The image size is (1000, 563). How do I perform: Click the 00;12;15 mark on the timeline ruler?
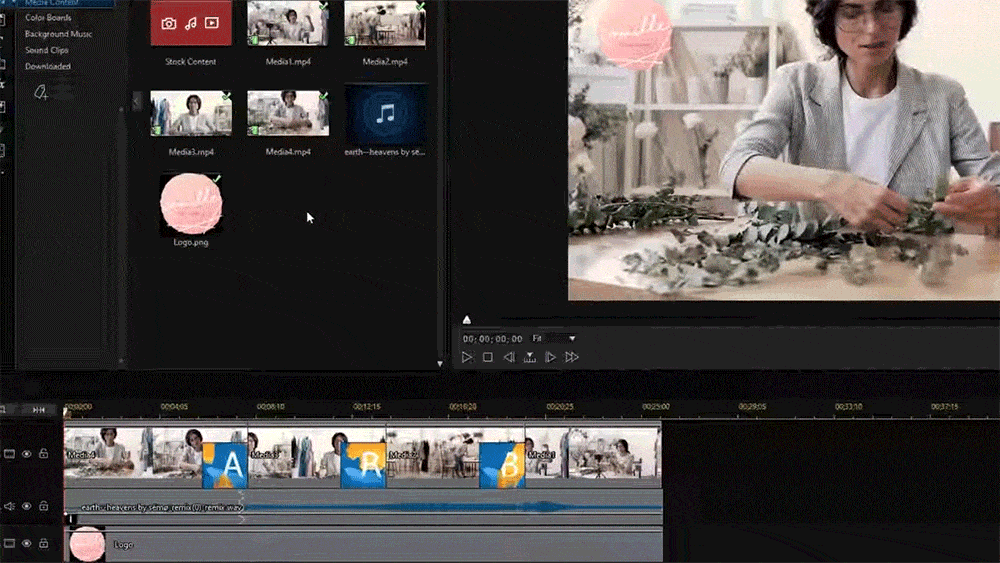coord(367,407)
